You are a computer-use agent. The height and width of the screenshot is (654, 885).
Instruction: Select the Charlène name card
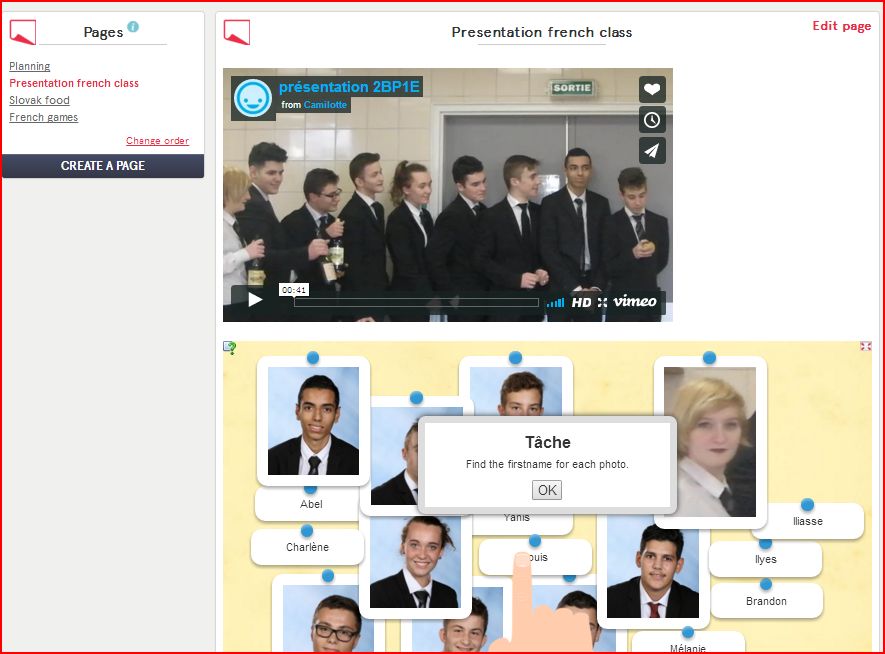[x=307, y=547]
